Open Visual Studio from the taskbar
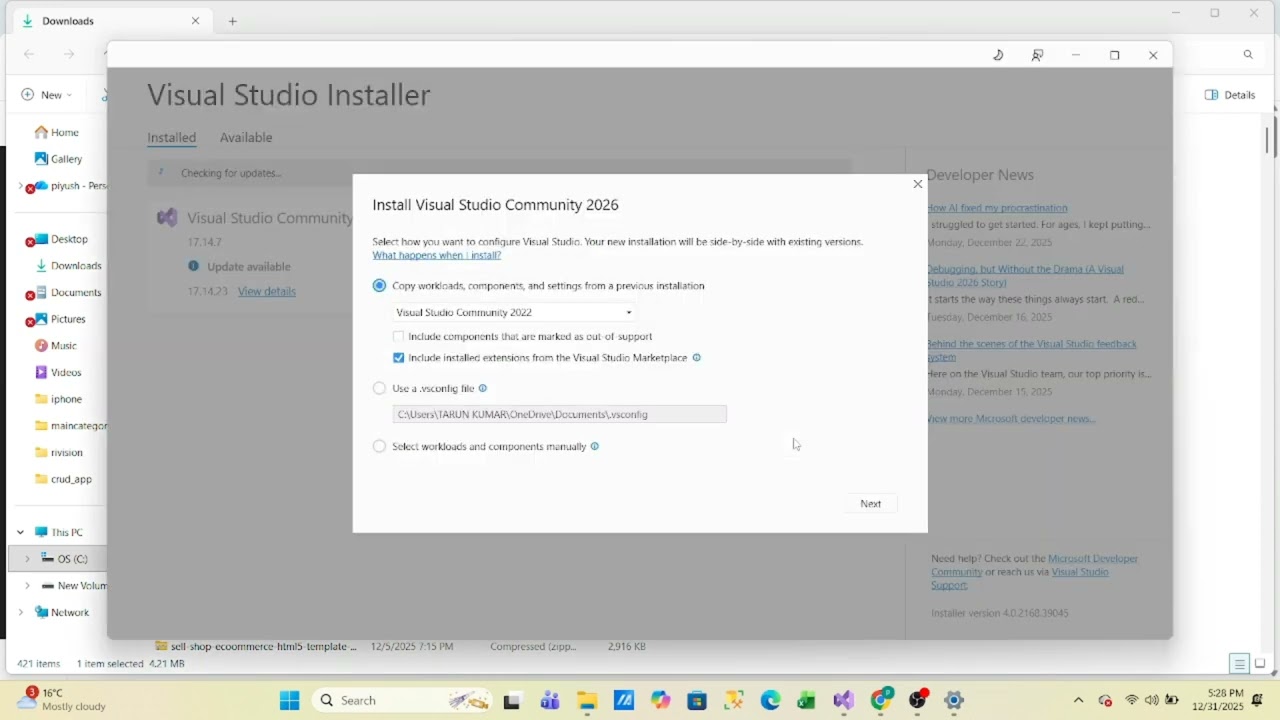The height and width of the screenshot is (720, 1280). (x=844, y=701)
